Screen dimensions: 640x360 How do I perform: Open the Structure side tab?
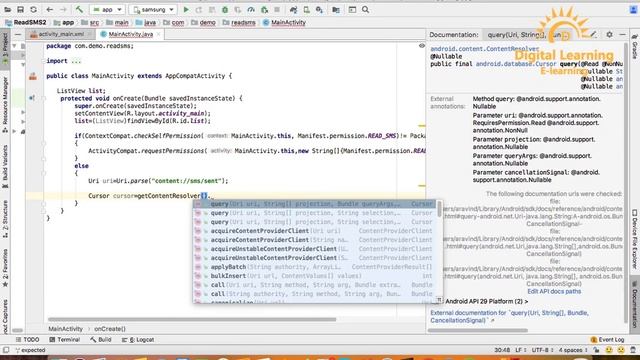point(5,219)
